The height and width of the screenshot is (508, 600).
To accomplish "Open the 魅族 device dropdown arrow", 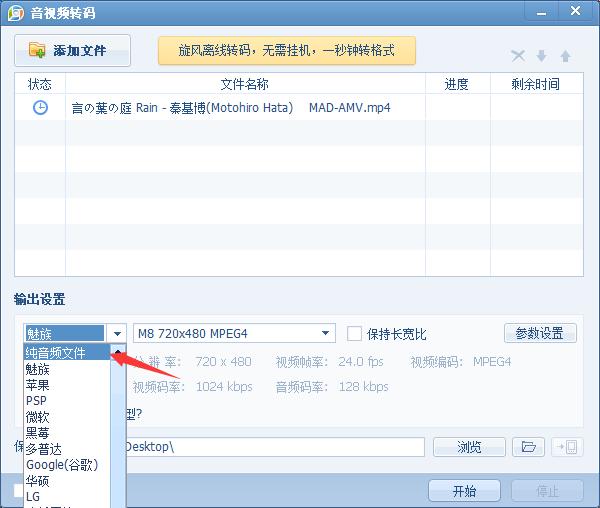I will tap(117, 334).
